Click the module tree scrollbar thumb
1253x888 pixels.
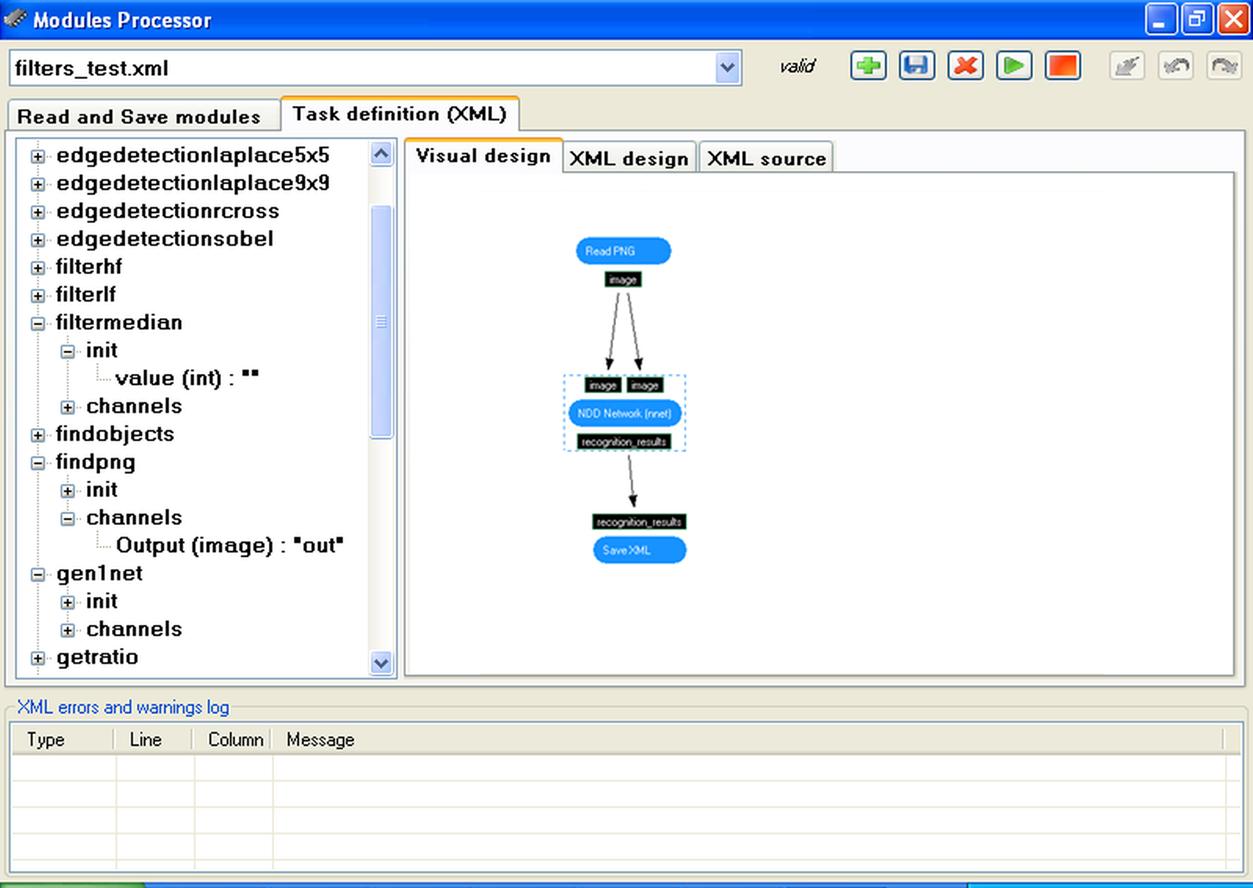pos(381,321)
